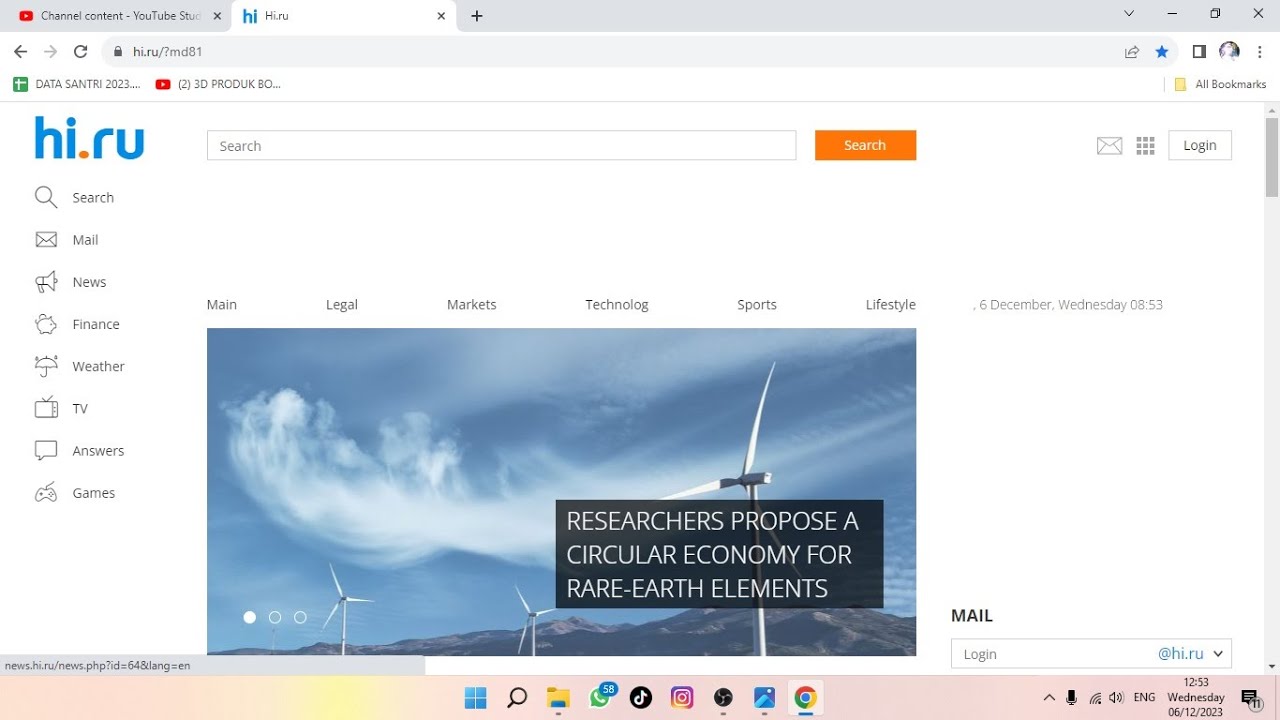Open the volume icon in system tray

tap(1116, 698)
